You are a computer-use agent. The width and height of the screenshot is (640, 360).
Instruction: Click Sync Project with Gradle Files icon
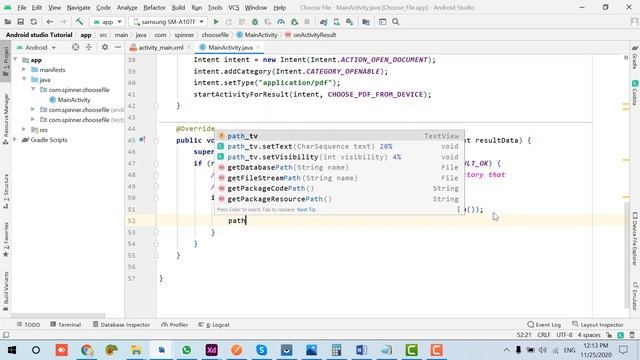click(323, 22)
